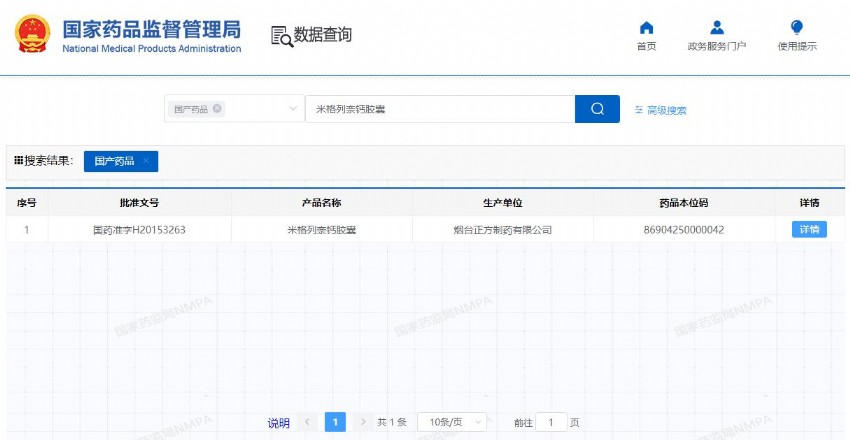Expand the drug category dropdown arrow
The width and height of the screenshot is (850, 440).
click(x=294, y=109)
